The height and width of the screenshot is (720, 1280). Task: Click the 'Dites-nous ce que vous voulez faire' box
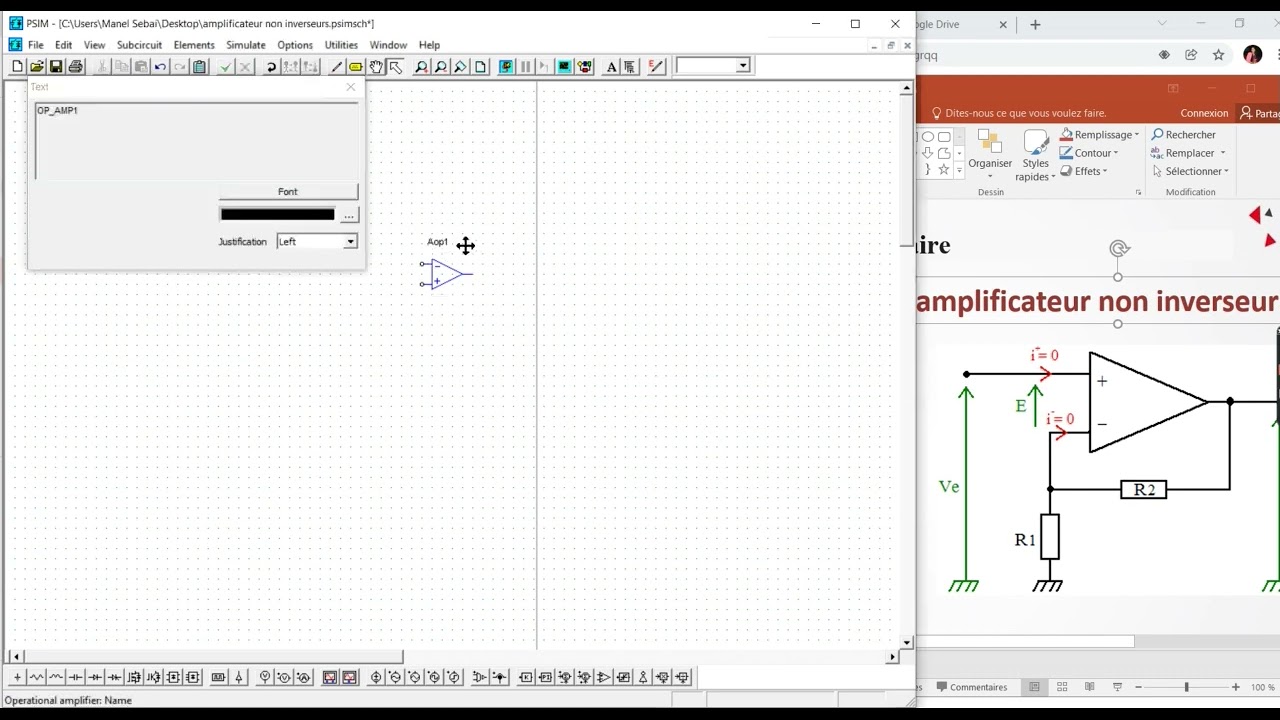1018,113
